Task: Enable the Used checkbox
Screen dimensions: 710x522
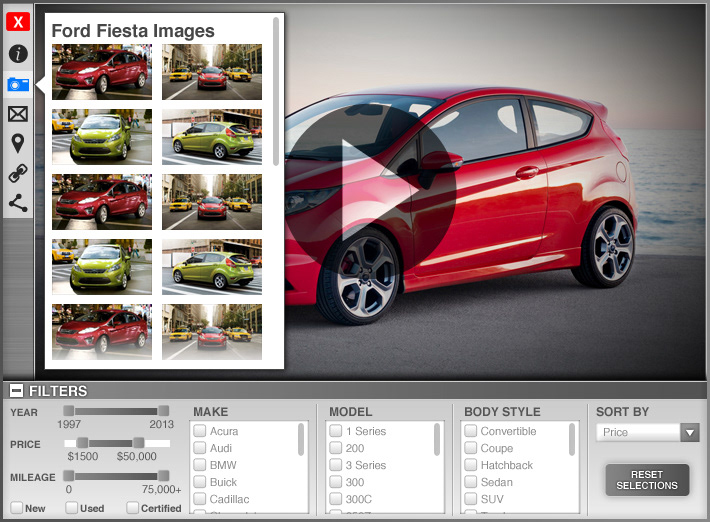Action: tap(72, 508)
